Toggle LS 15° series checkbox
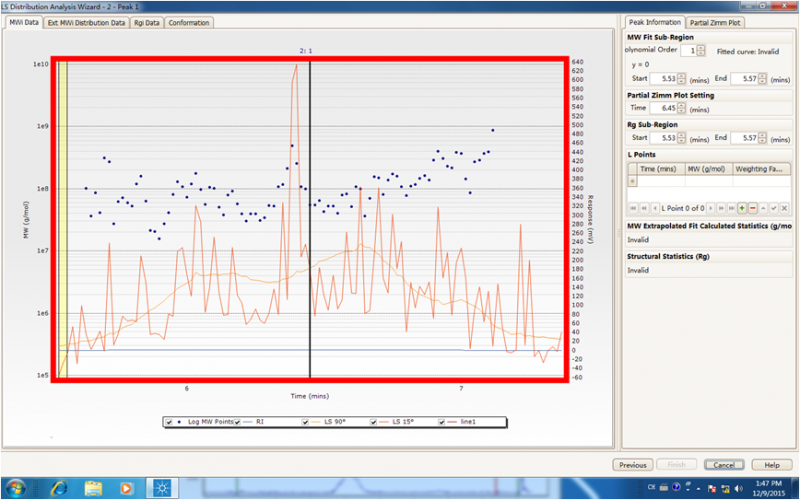The width and height of the screenshot is (800, 500). point(373,422)
